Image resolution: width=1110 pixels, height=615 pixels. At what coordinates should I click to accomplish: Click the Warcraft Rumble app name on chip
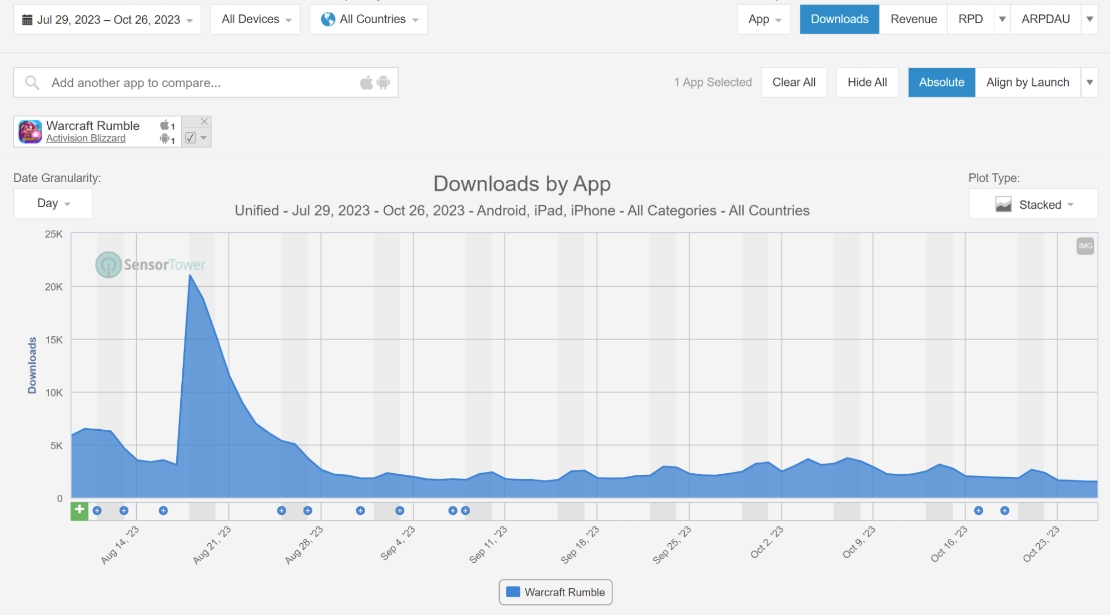[93, 125]
